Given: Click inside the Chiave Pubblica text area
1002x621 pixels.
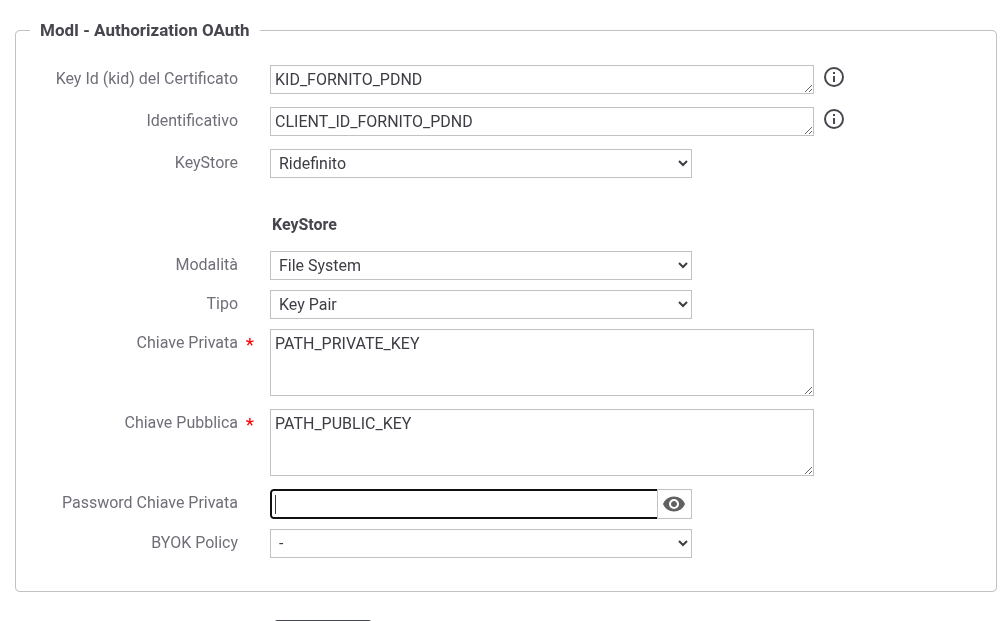Looking at the screenshot, I should (541, 442).
